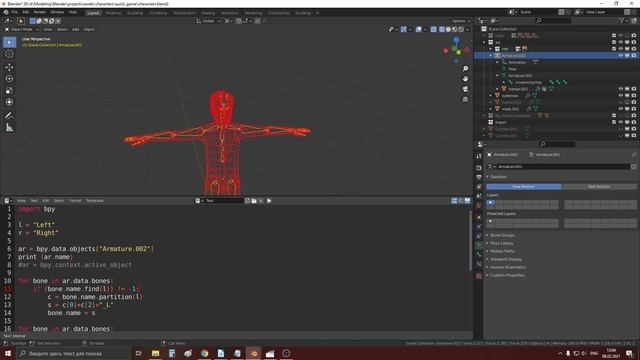Viewport: 640px width, 360px height.
Task: Open the Render menu
Action: point(40,13)
